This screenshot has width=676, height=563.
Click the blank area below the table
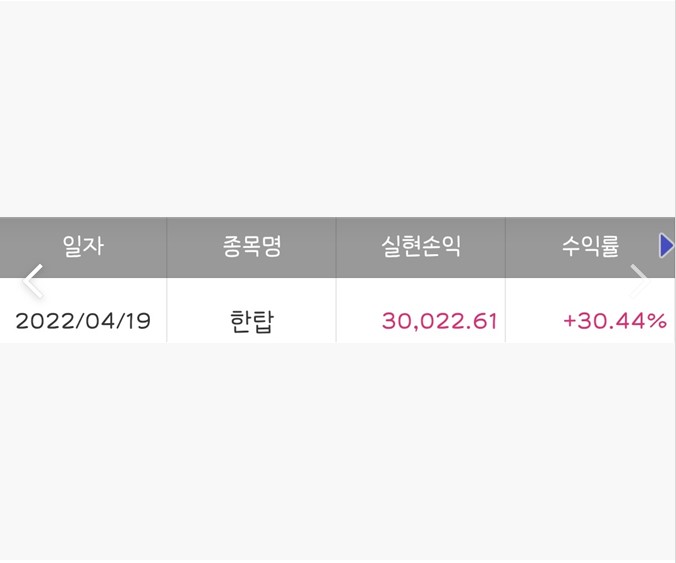pos(338,453)
